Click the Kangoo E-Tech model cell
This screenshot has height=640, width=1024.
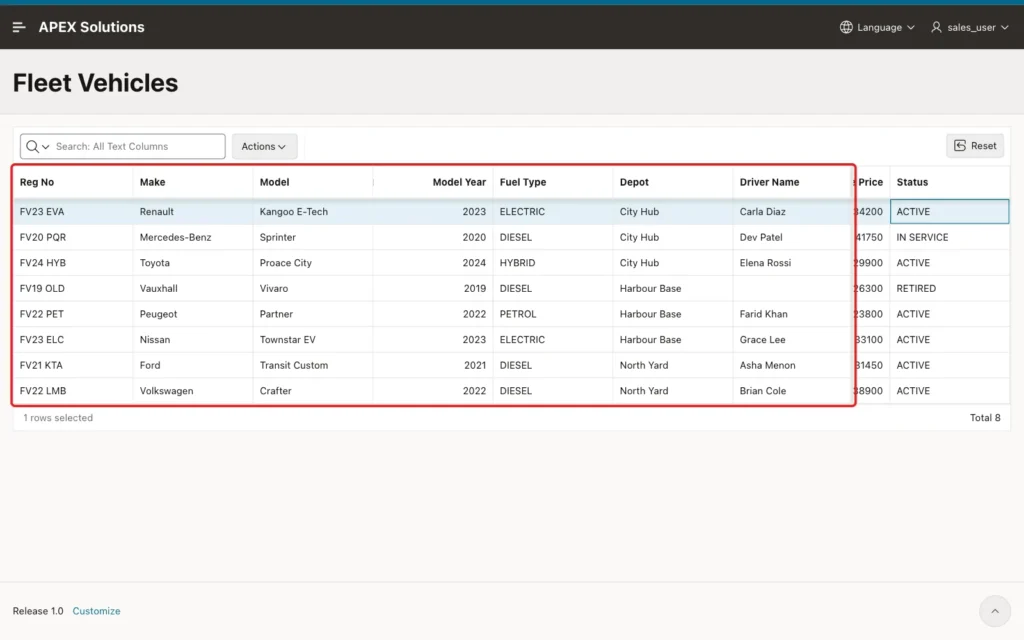pyautogui.click(x=313, y=212)
